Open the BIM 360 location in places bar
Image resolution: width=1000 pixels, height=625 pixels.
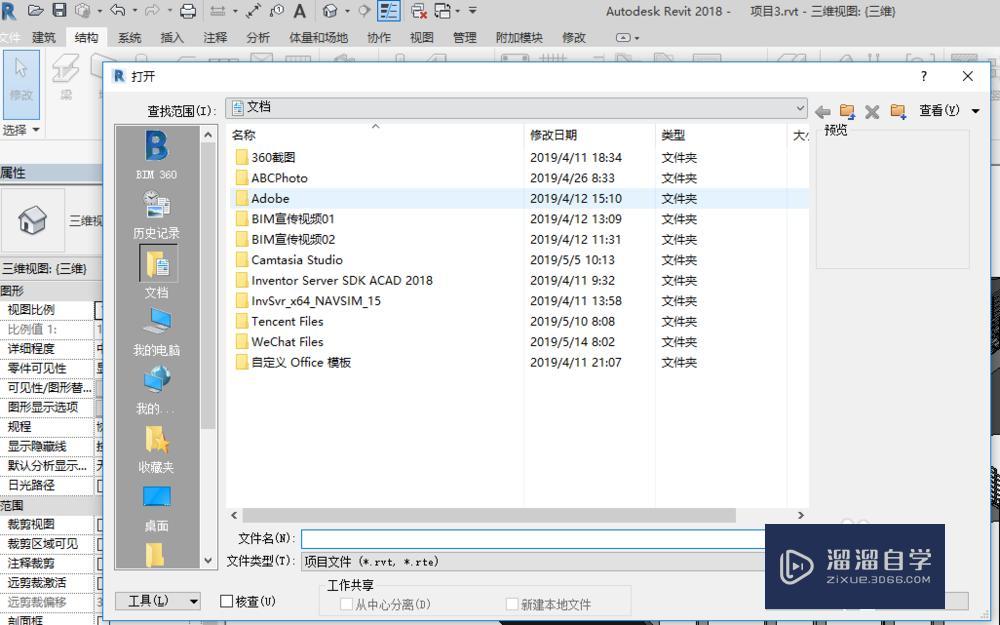click(156, 155)
